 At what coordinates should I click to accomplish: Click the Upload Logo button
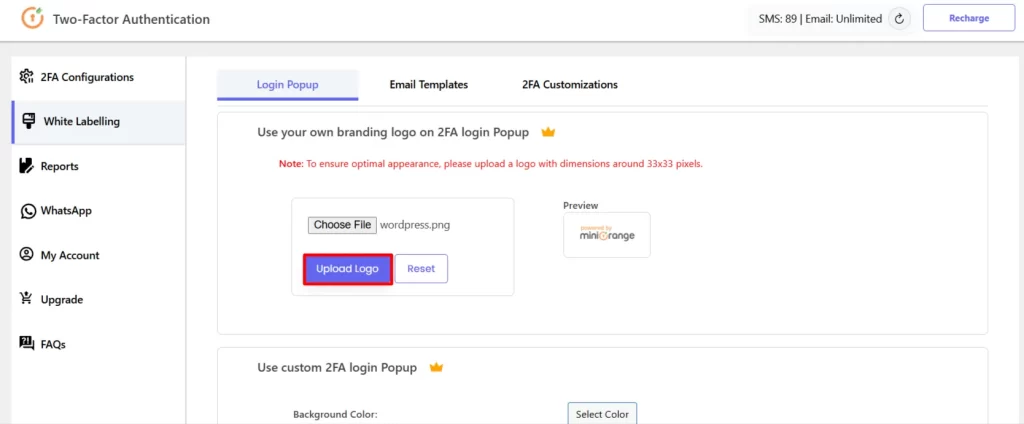click(347, 269)
